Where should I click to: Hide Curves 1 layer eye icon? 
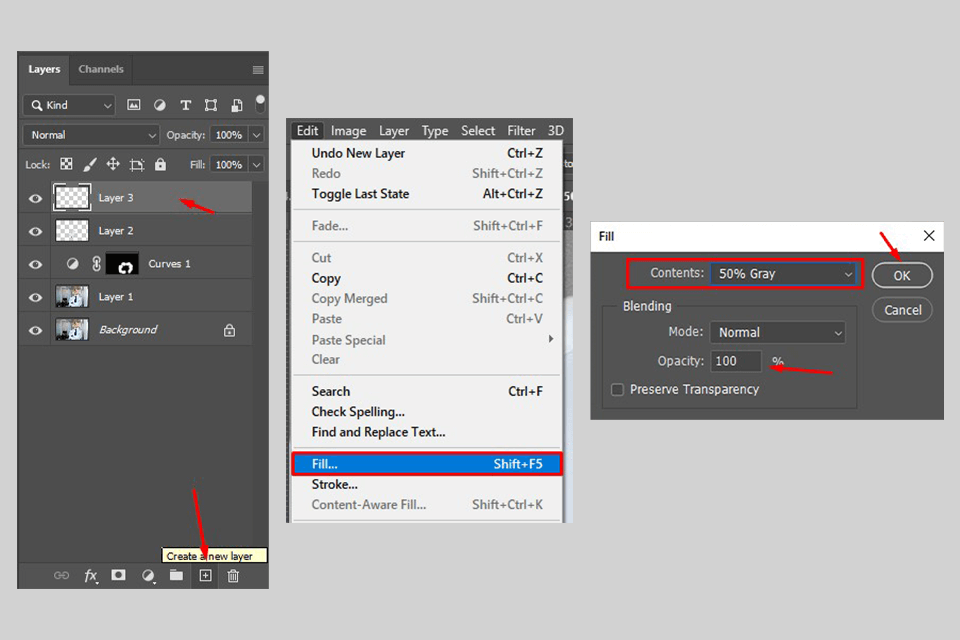point(36,264)
